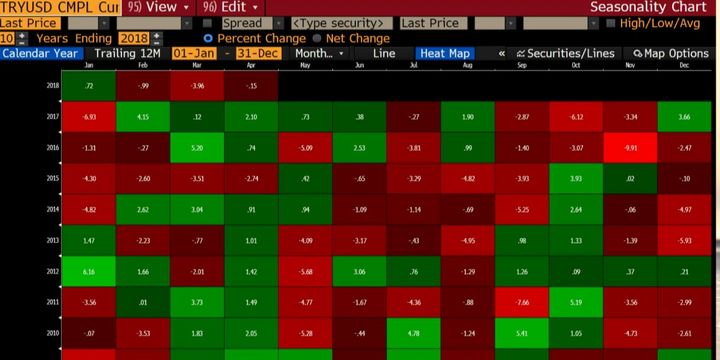Screen dimensions: 720x360
Task: Click the 2017 row label
Action: pos(52,117)
